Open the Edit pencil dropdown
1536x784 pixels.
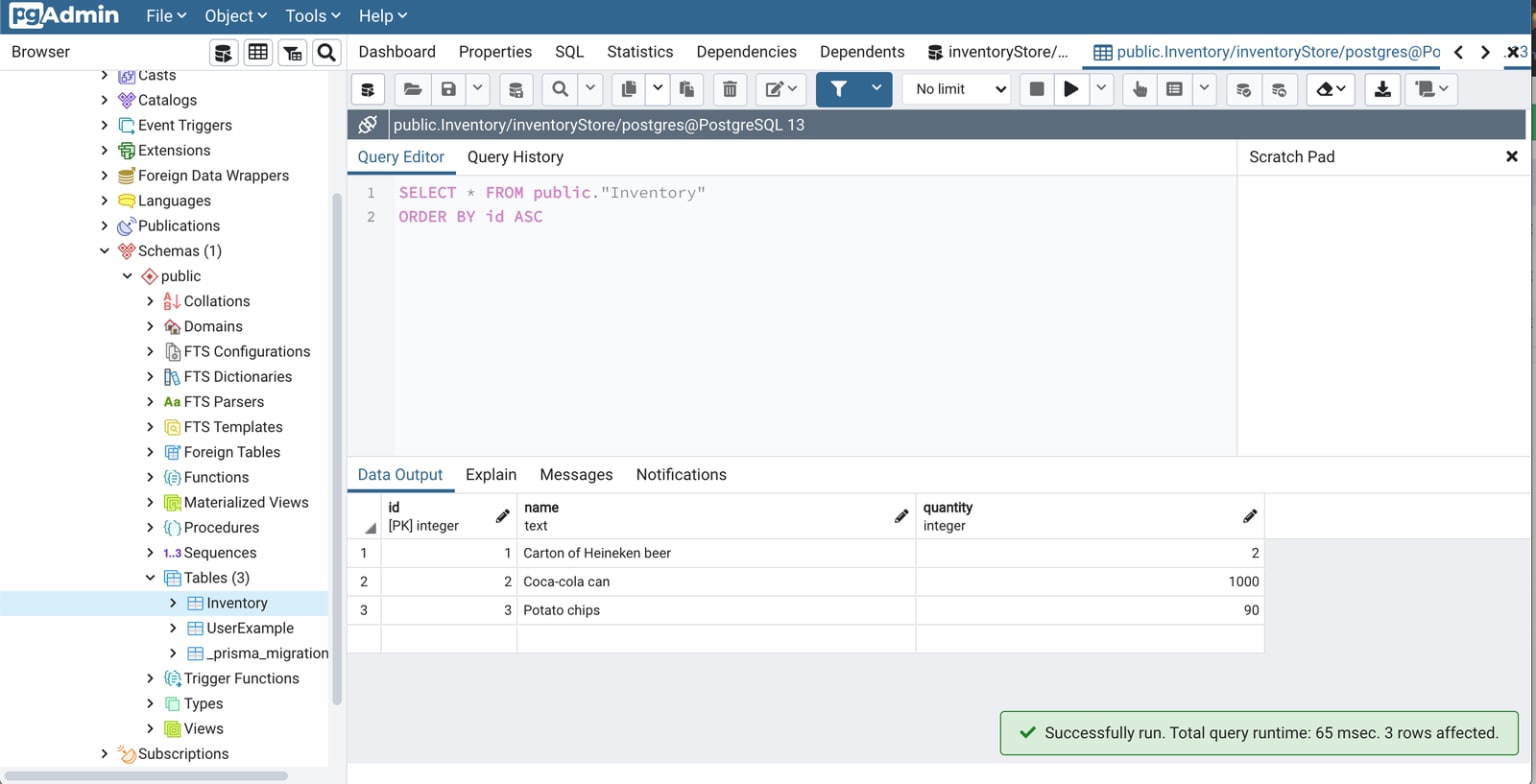[781, 89]
